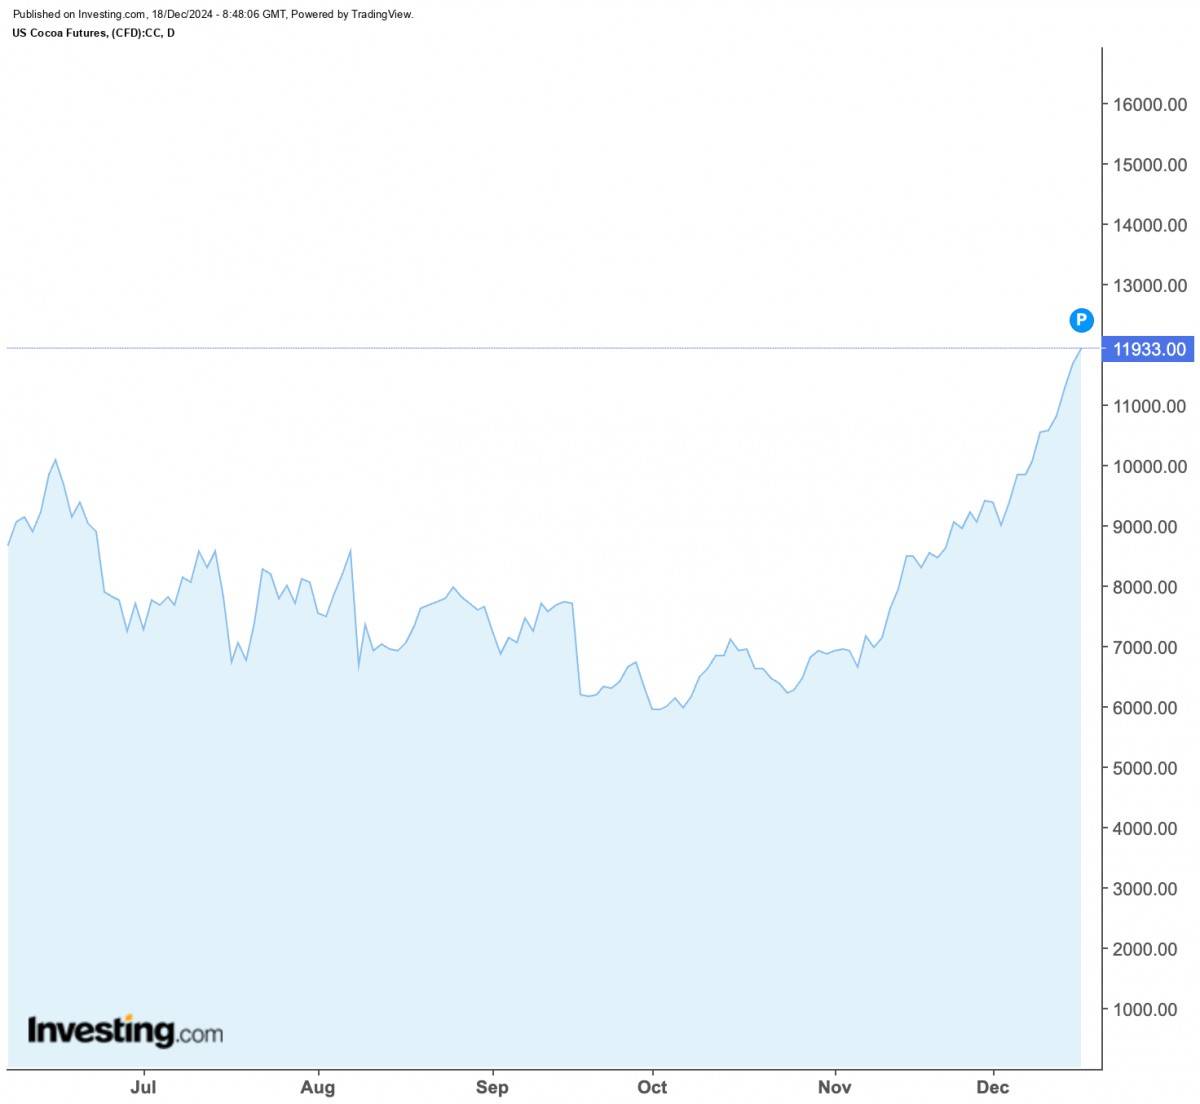Click the Aug label on time axis
1200x1104 pixels.
click(x=317, y=1087)
